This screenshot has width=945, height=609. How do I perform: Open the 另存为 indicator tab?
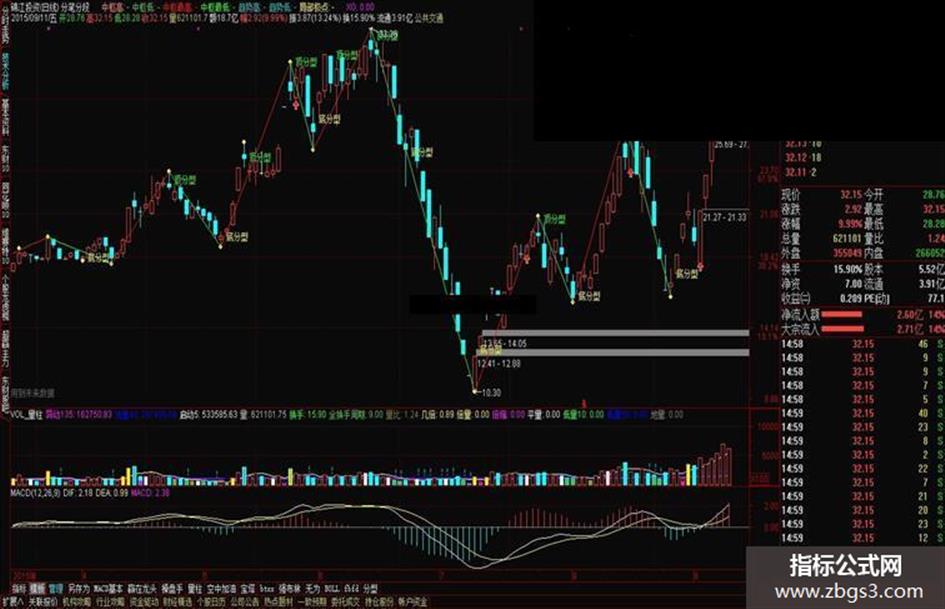(x=78, y=589)
